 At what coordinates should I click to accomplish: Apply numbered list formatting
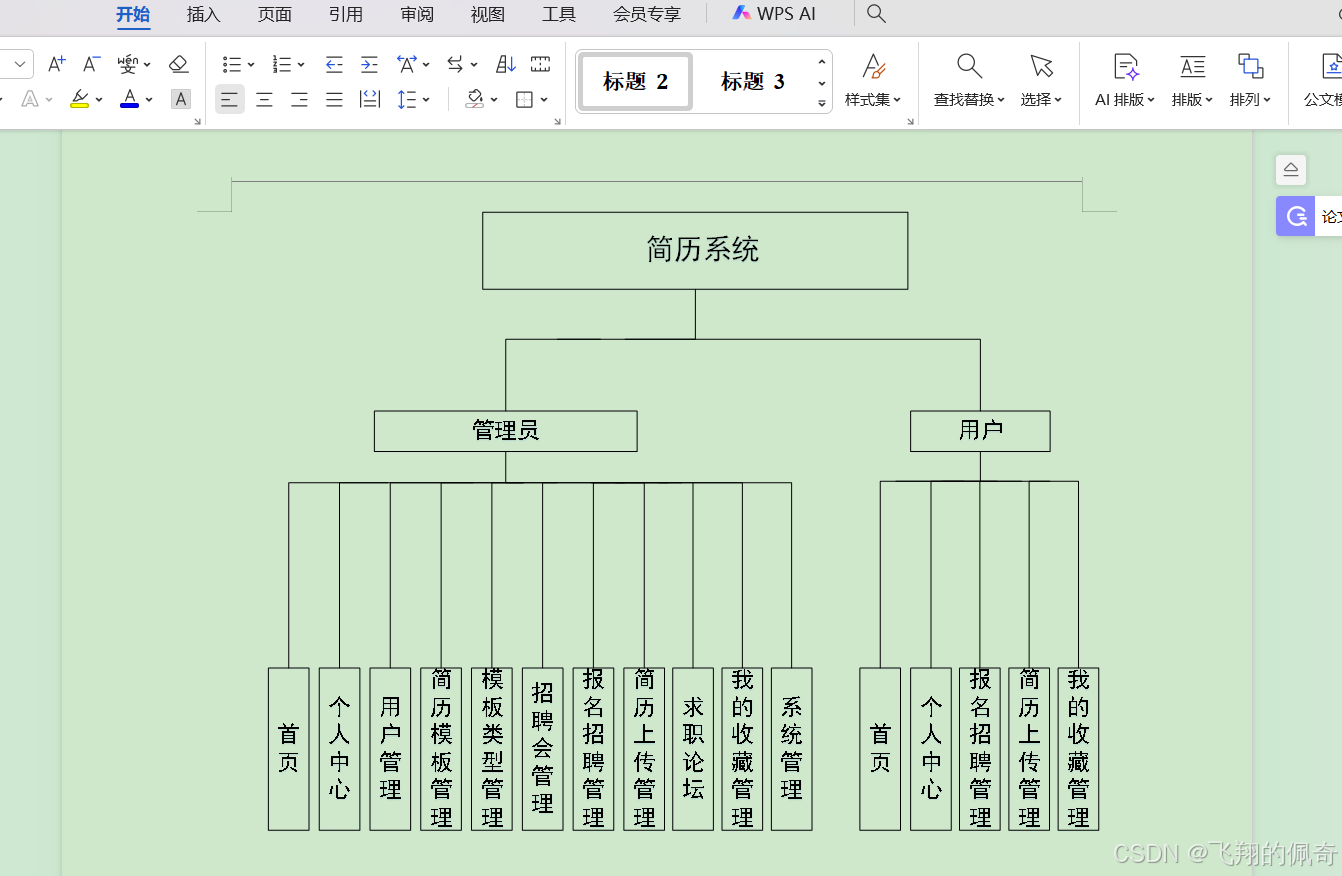282,64
